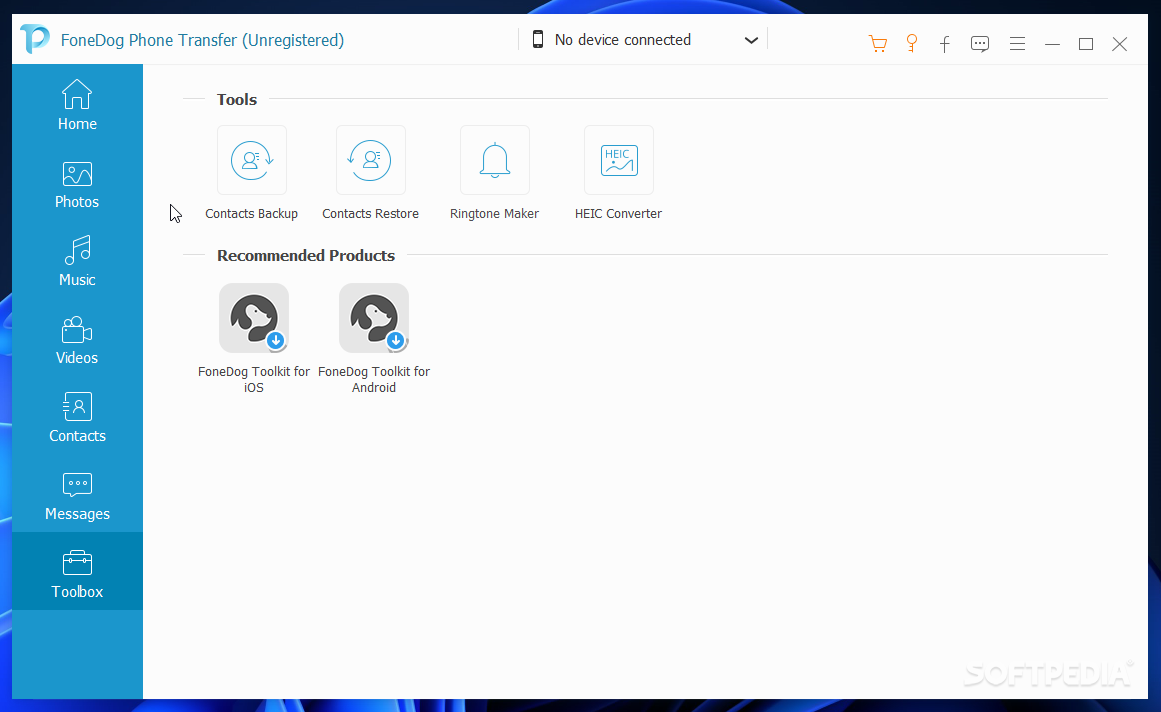
Task: Go to Photos in the sidebar
Action: (77, 185)
